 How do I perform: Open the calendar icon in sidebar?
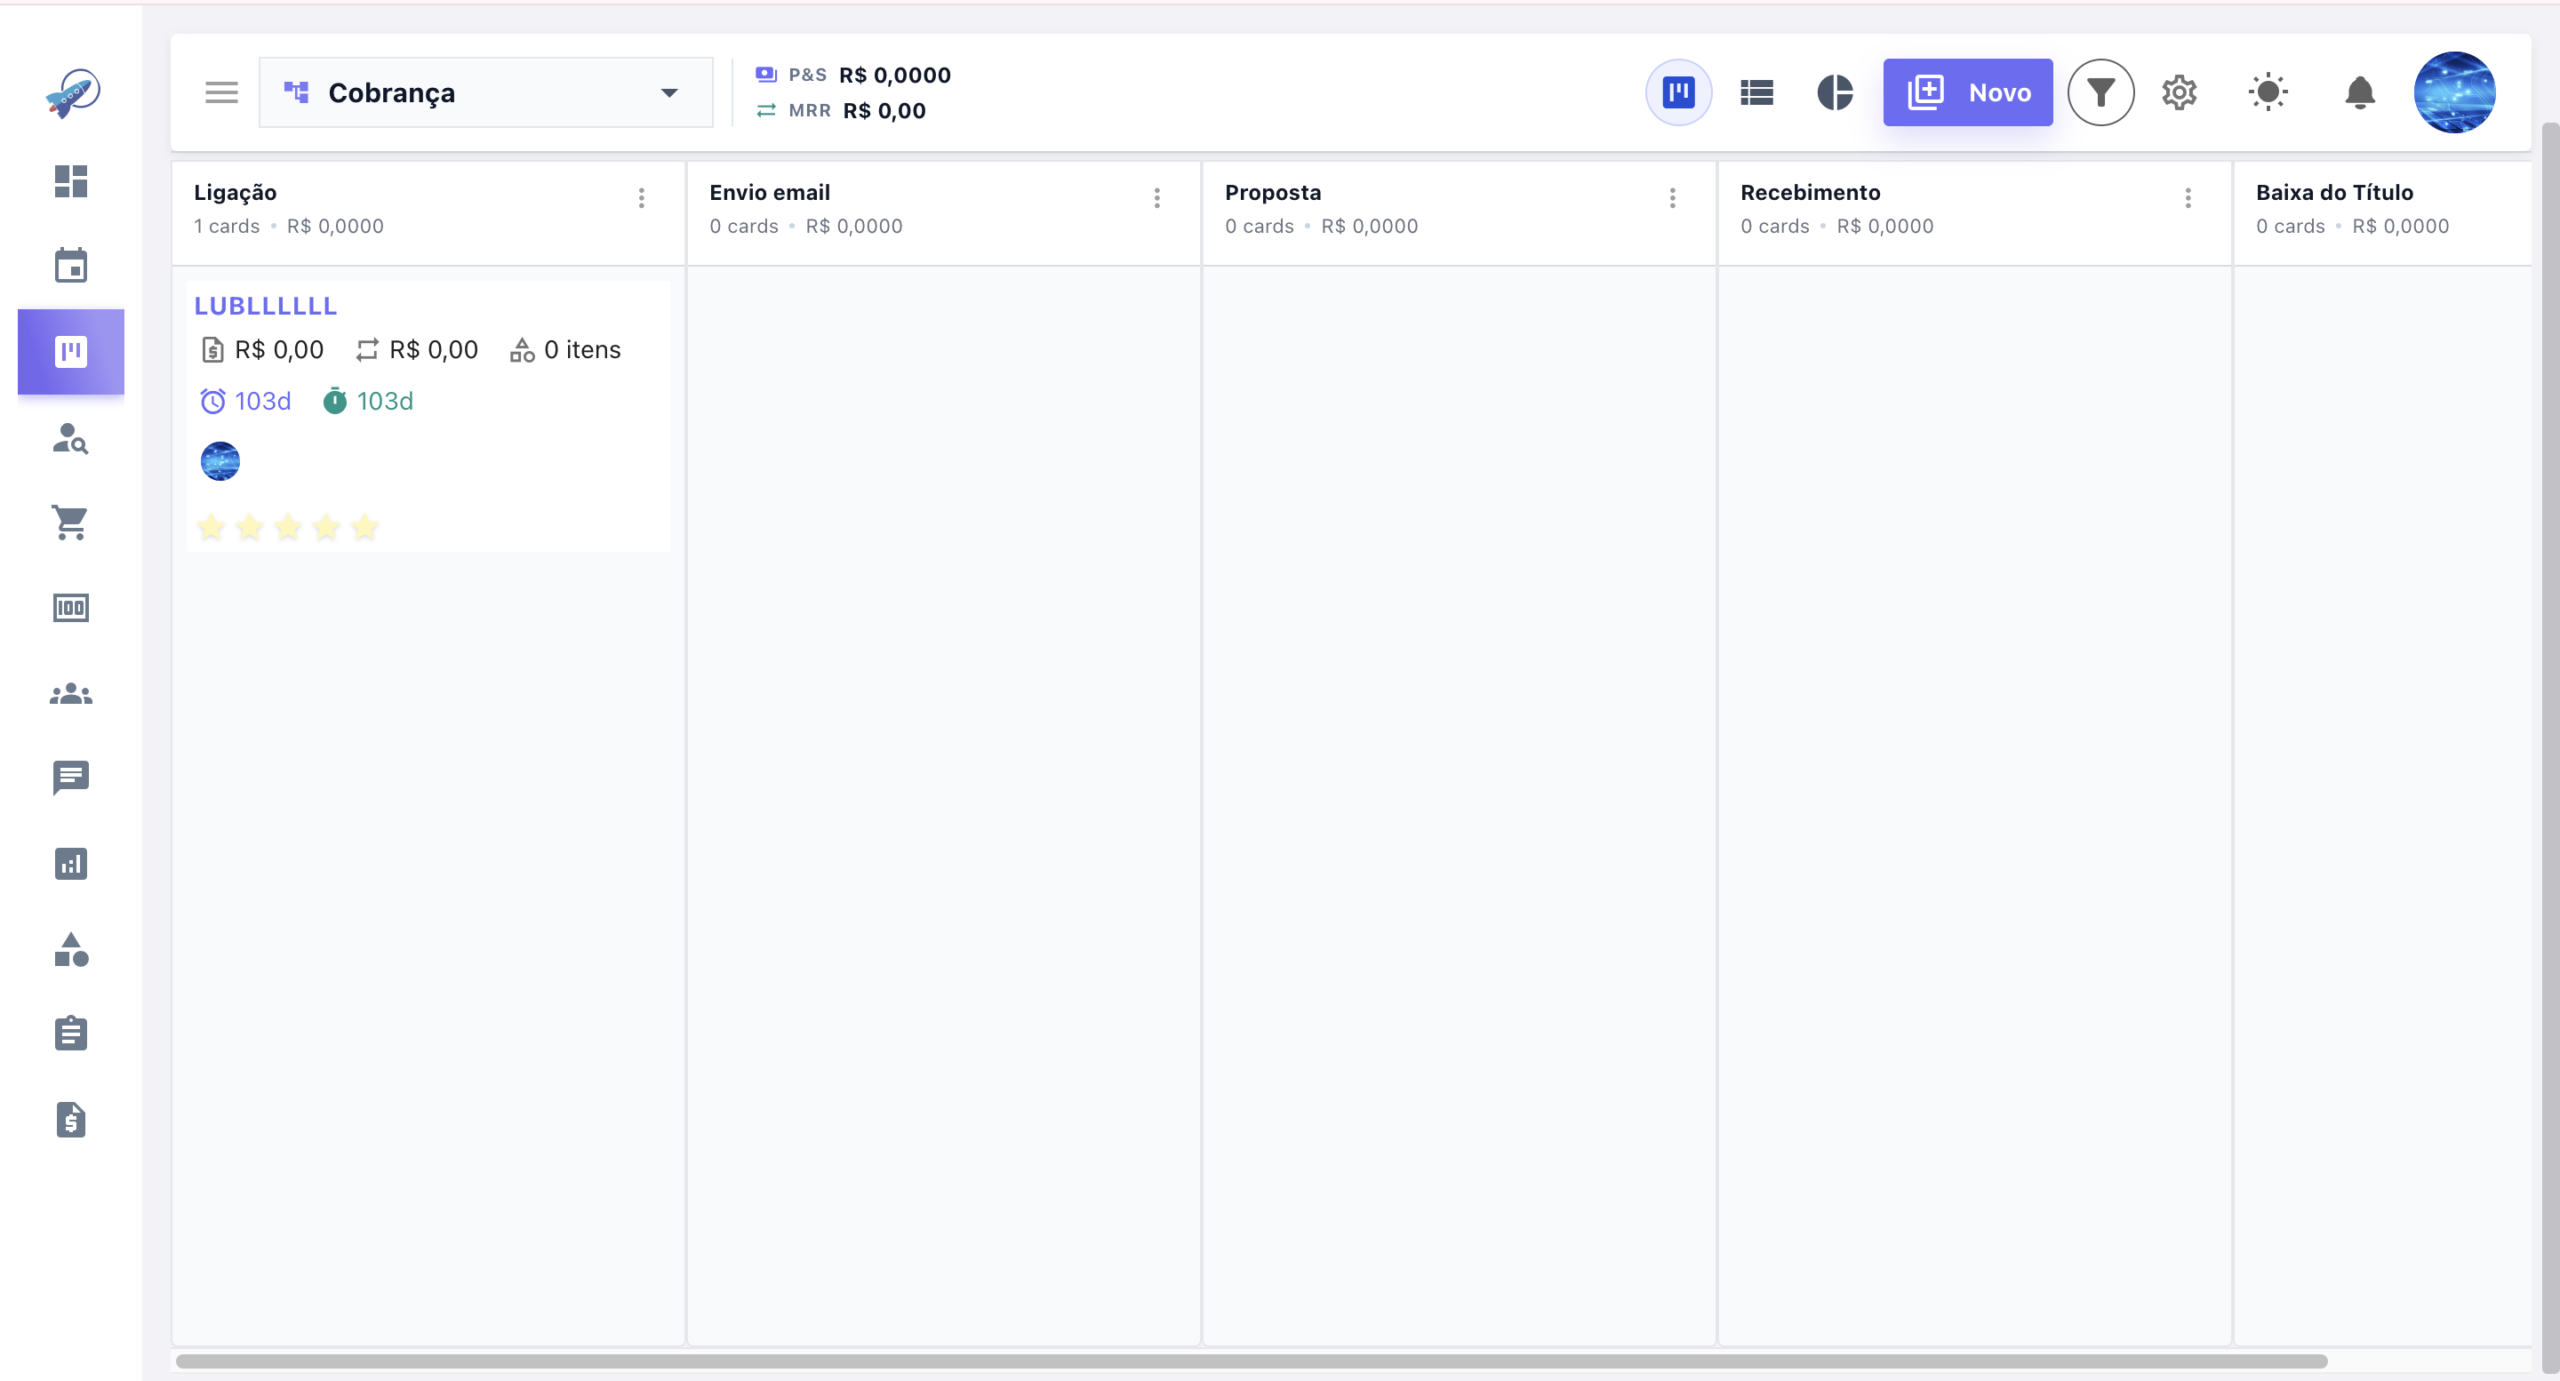(71, 266)
